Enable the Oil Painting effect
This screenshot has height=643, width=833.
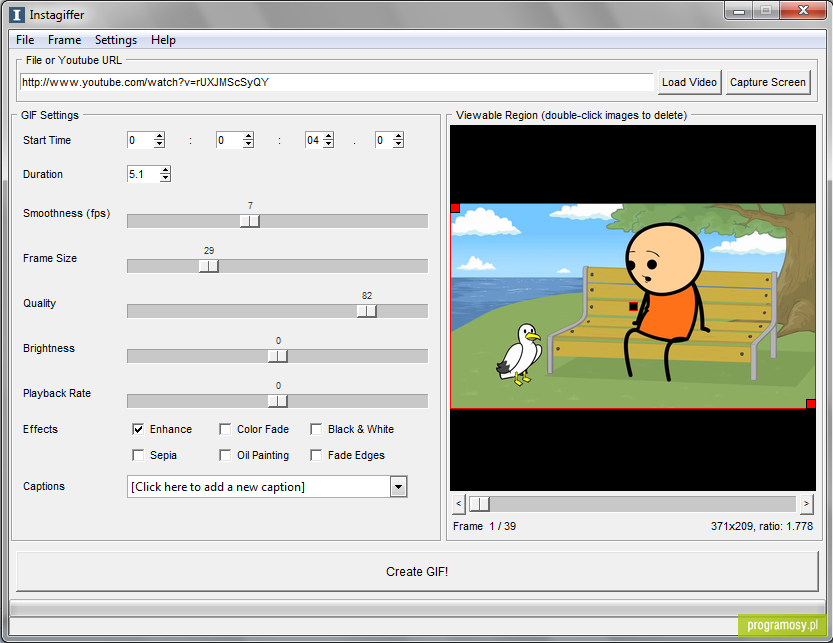click(x=225, y=455)
